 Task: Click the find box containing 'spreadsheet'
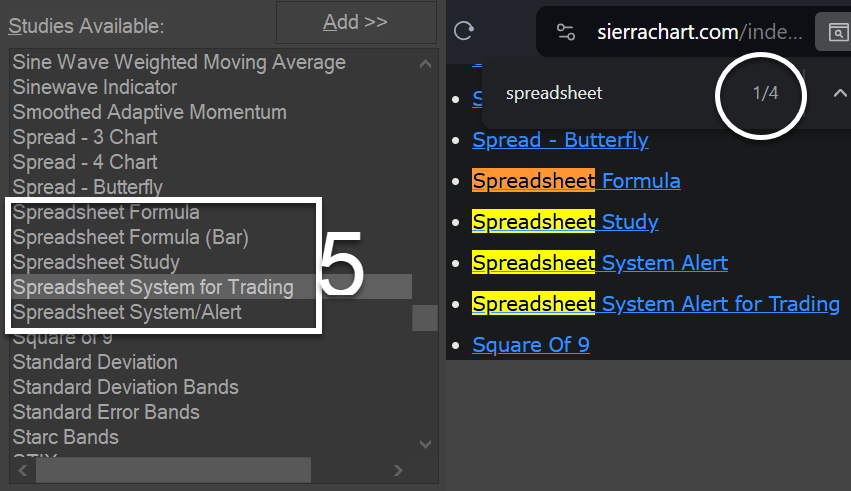tap(600, 93)
